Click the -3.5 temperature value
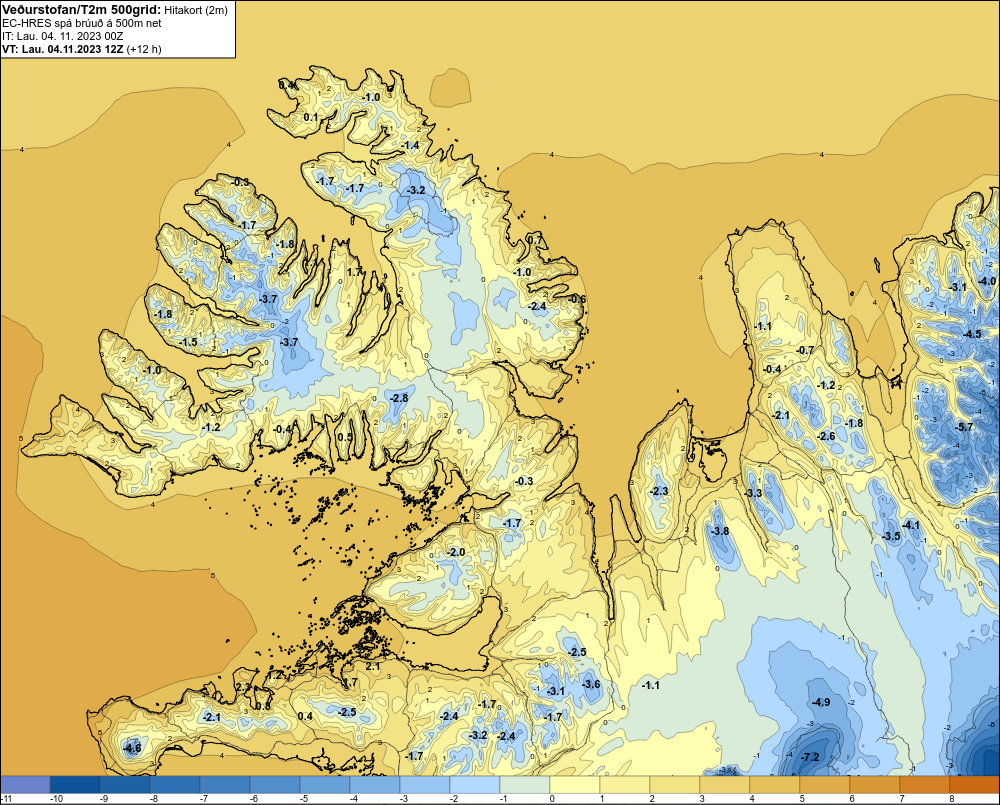The height and width of the screenshot is (805, 1000). pyautogui.click(x=891, y=536)
